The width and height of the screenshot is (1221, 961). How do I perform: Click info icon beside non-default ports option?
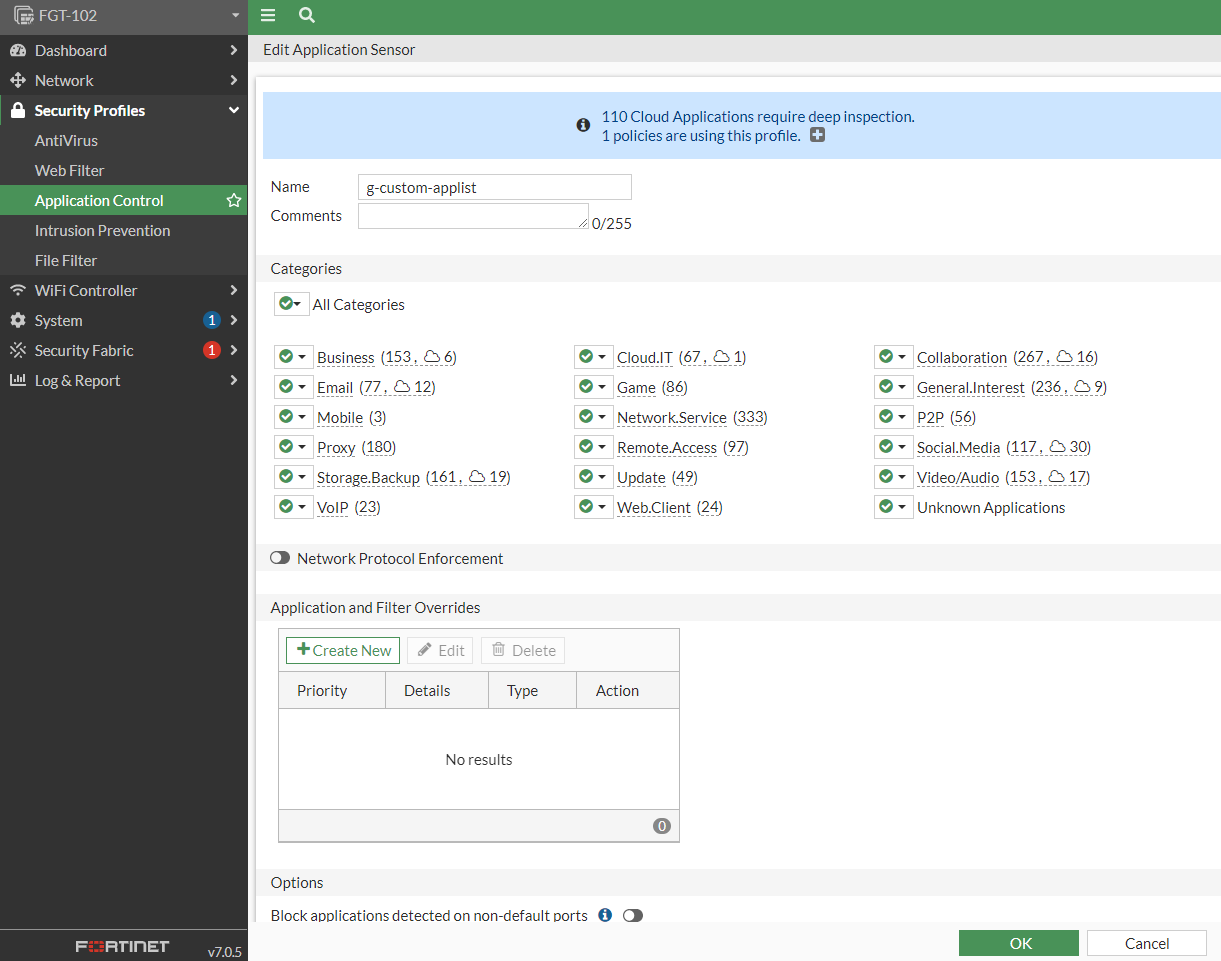(605, 915)
